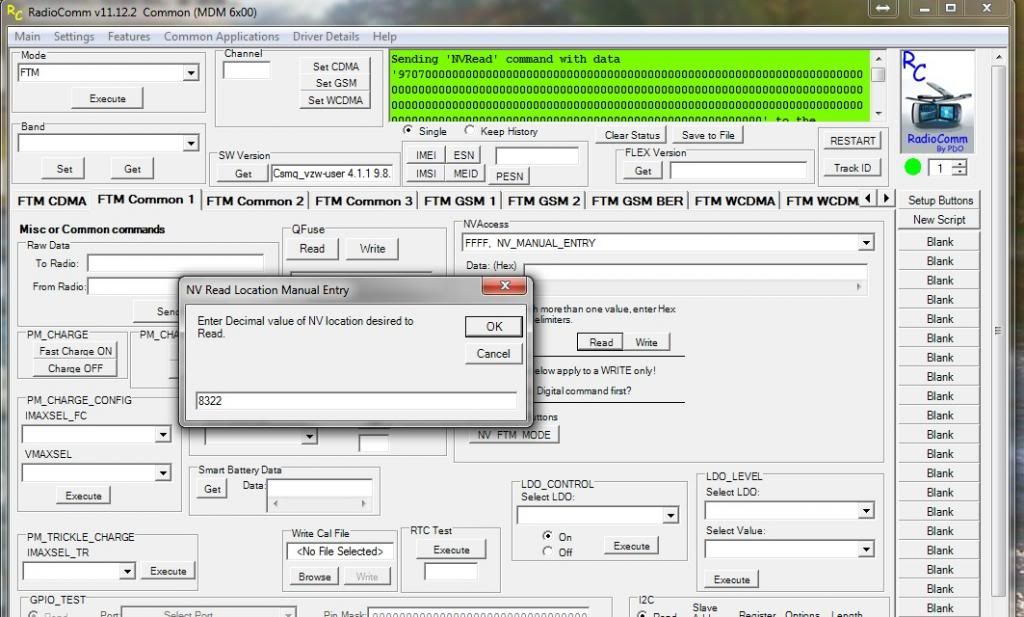Click the Track ID button
This screenshot has height=617, width=1024.
click(852, 168)
